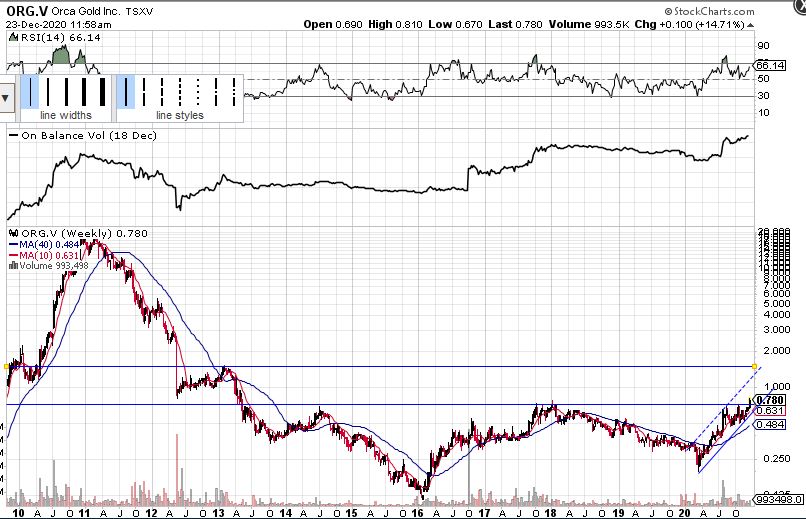Pick the medium (third) line width

pyautogui.click(x=66, y=91)
